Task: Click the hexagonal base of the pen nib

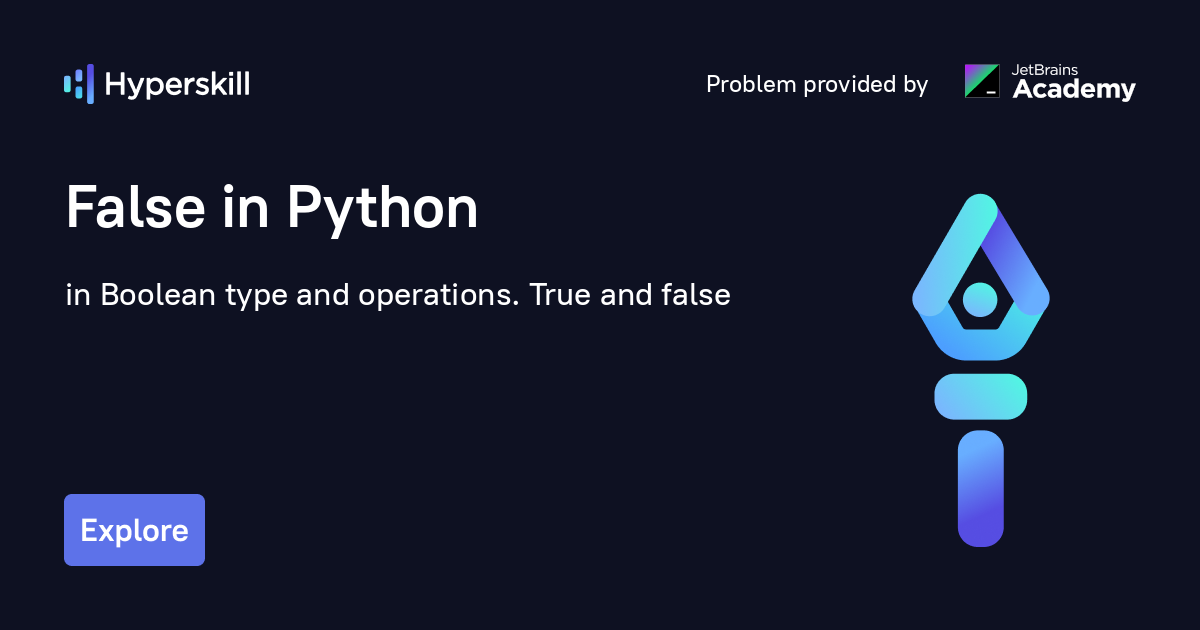Action: point(980,338)
